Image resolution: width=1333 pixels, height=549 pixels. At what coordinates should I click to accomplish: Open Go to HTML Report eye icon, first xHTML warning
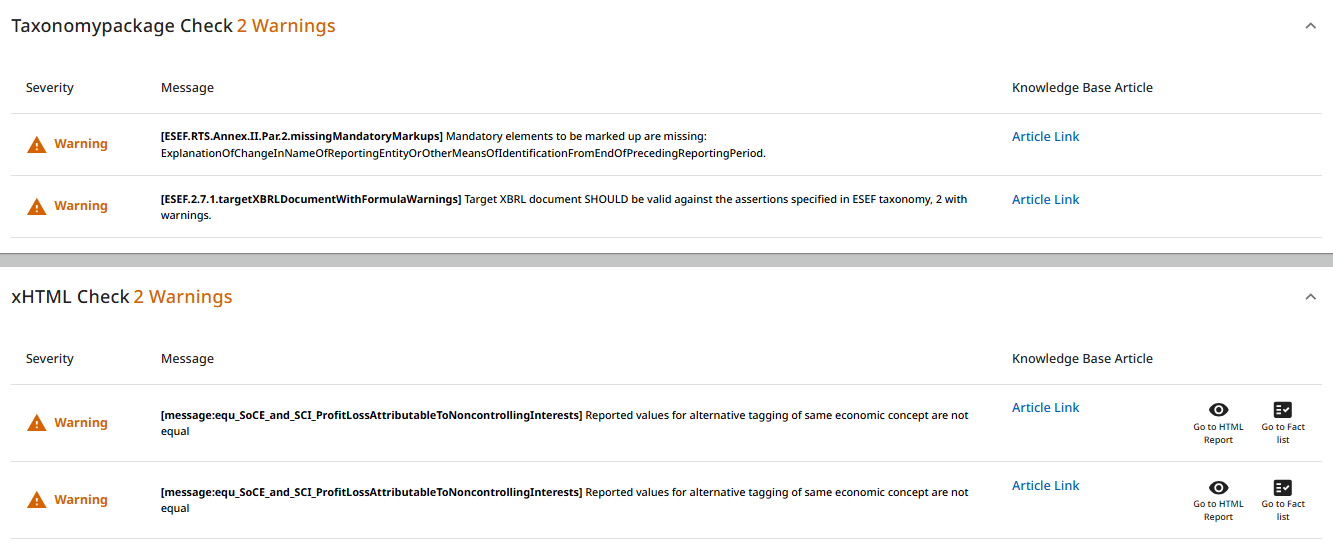(1218, 409)
